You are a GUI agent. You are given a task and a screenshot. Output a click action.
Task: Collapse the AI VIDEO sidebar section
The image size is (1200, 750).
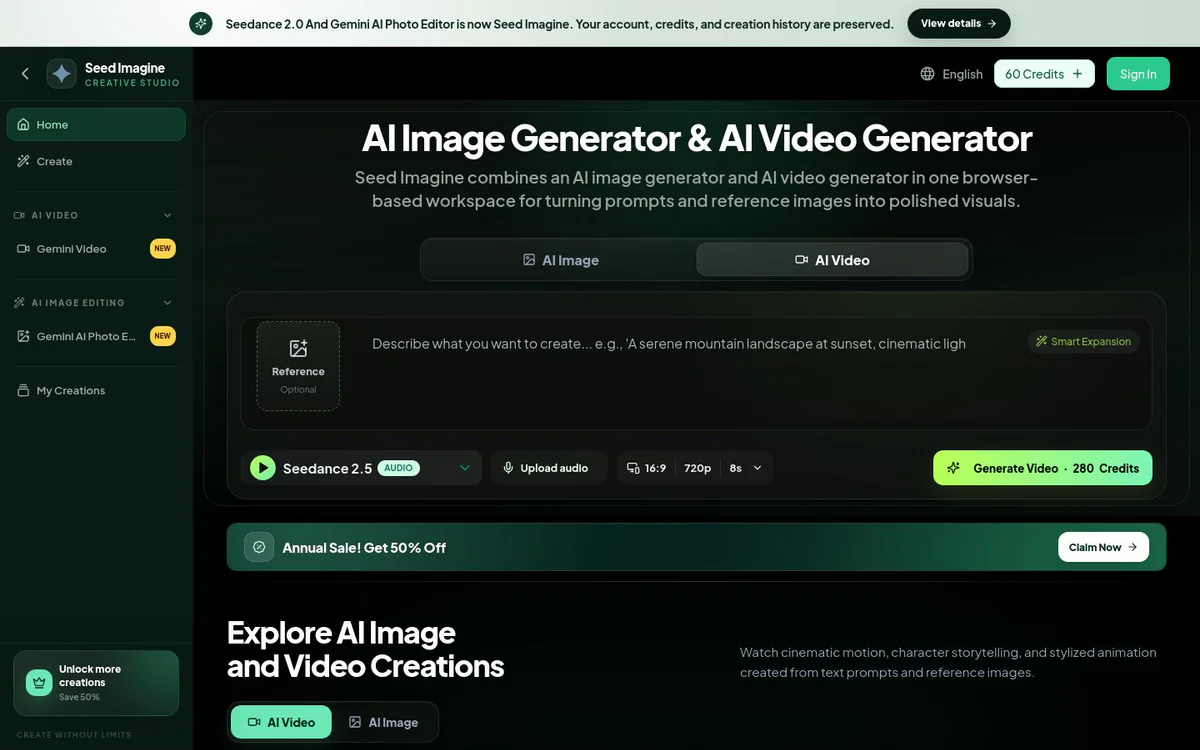(x=167, y=215)
